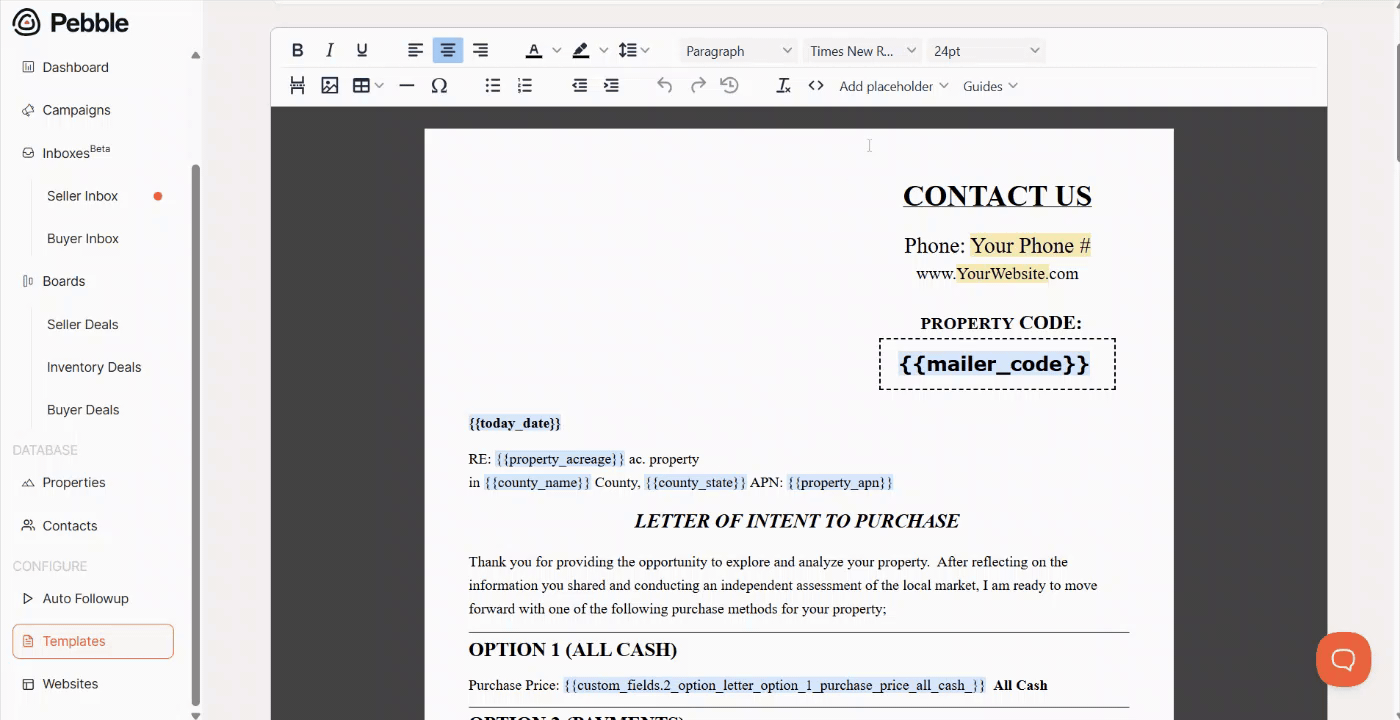Open the table insert menu

tap(367, 86)
